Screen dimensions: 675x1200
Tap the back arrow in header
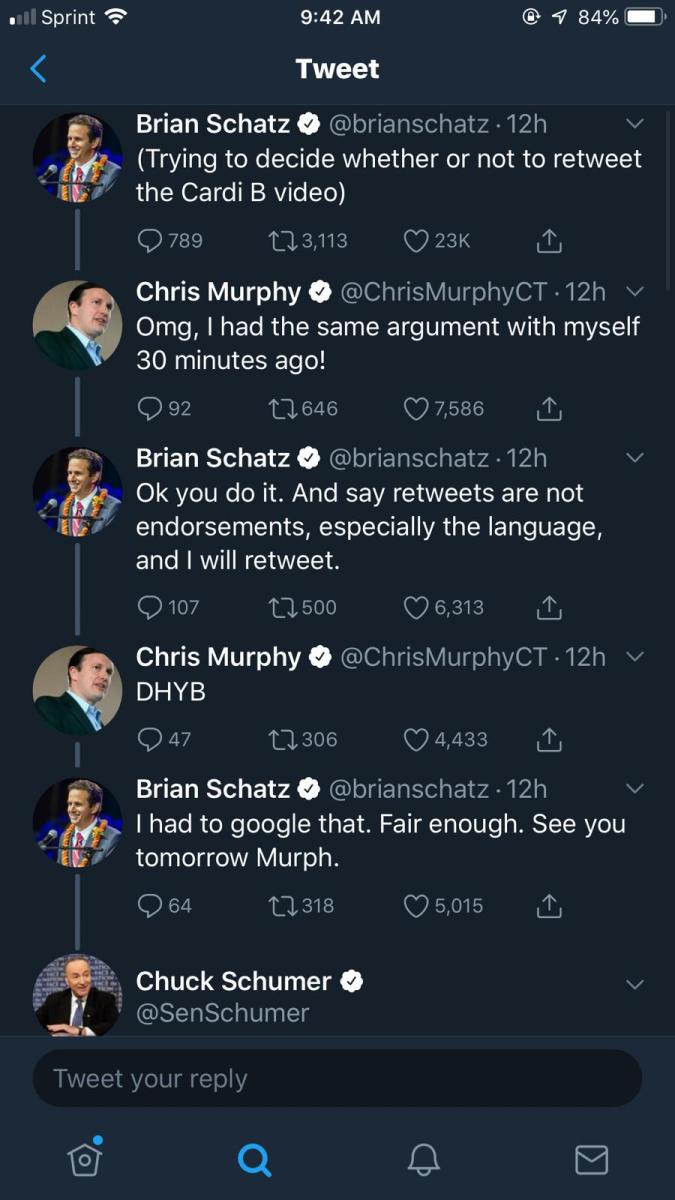tap(39, 68)
